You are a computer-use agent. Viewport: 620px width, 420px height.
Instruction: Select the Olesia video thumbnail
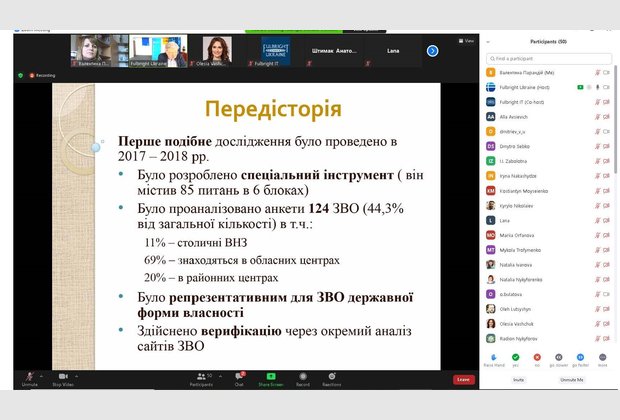217,51
